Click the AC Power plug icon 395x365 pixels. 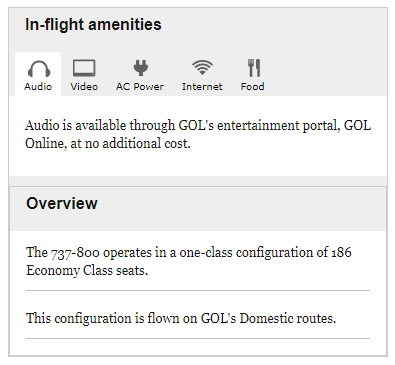coord(140,67)
